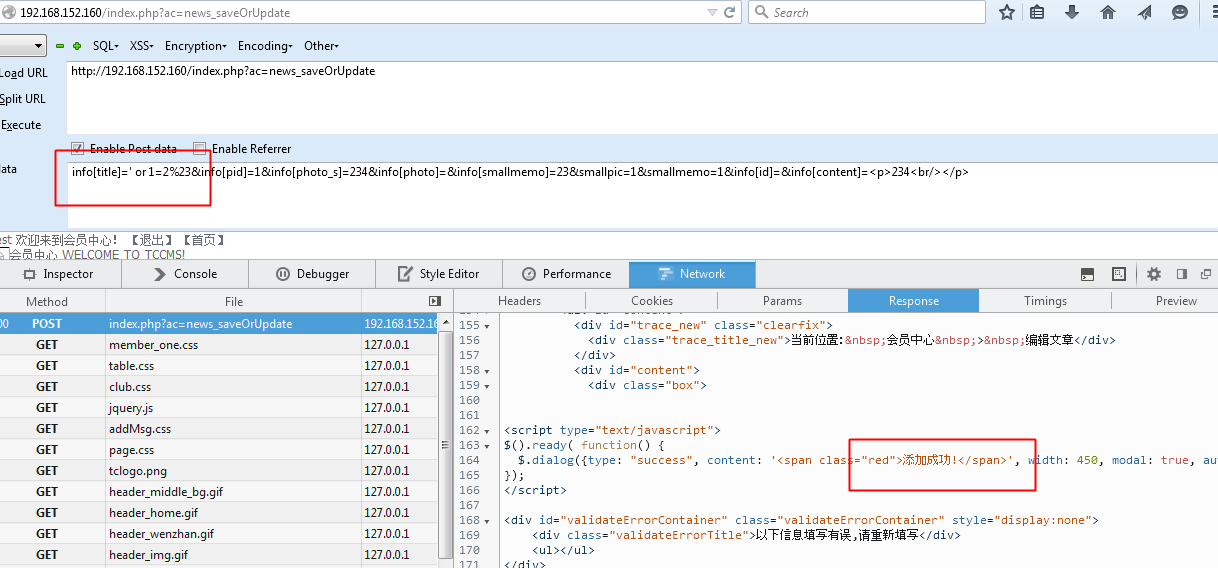Go to the browser home page
The width and height of the screenshot is (1218, 568).
click(x=1108, y=12)
